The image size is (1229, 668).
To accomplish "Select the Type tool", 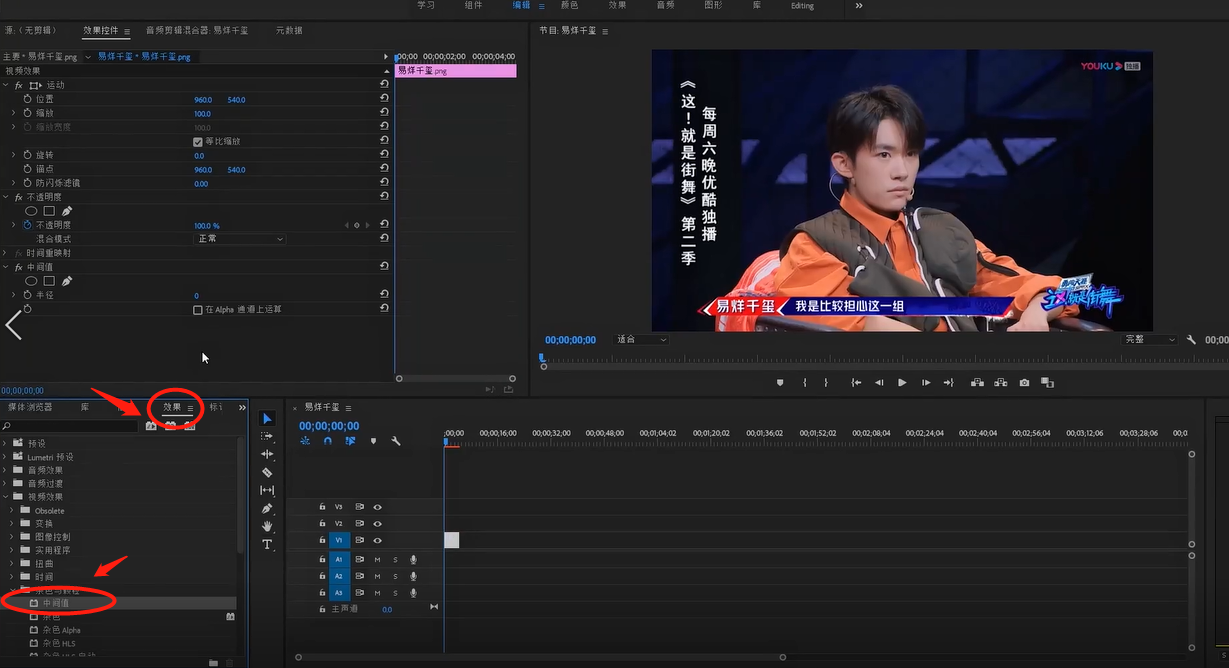I will pos(267,544).
